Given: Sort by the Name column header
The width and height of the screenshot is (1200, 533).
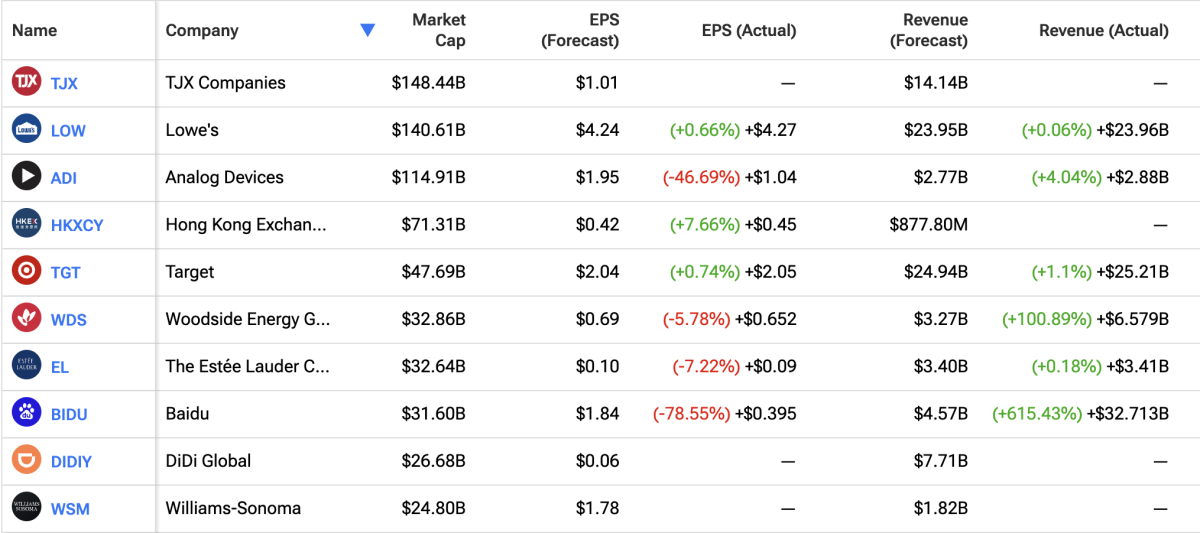Looking at the screenshot, I should pos(34,30).
